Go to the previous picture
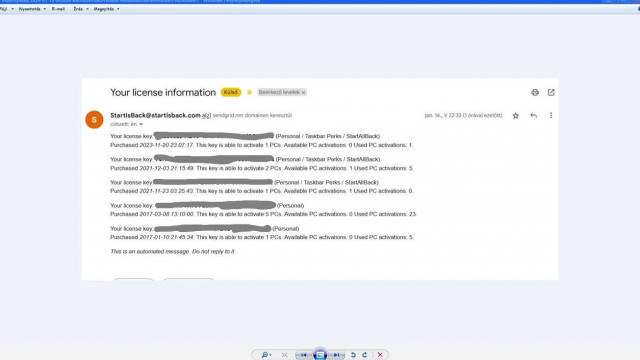Screen dimensions: 640x360 click(303, 355)
